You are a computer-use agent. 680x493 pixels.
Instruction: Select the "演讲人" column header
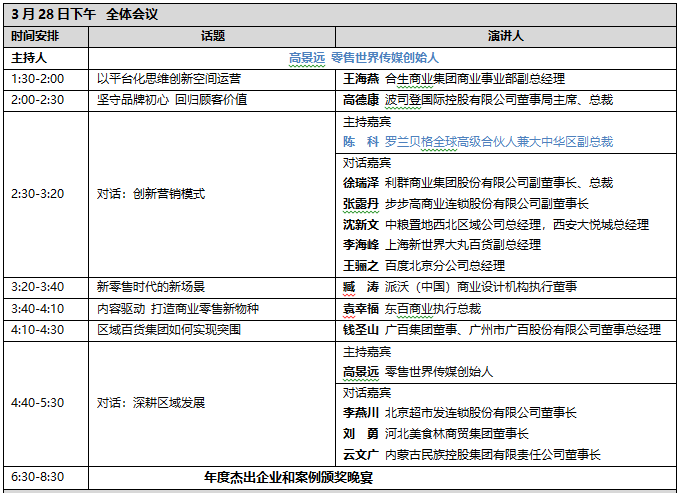pos(504,36)
